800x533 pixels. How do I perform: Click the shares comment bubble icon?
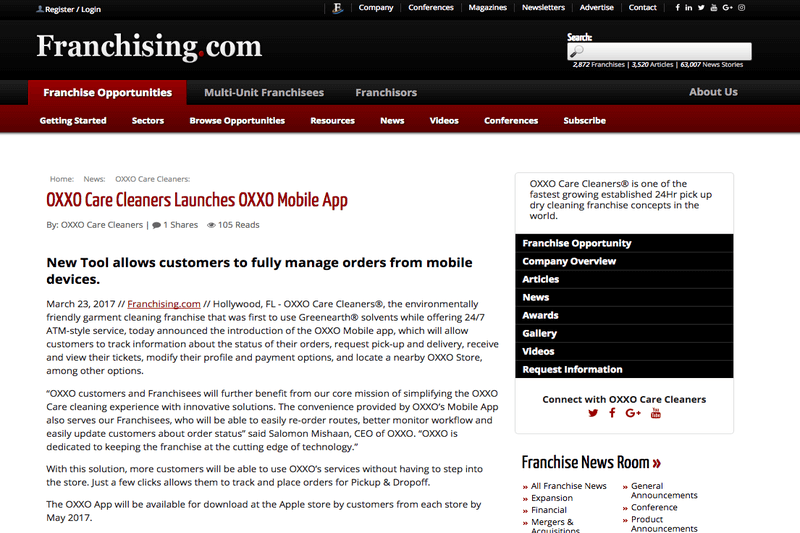pos(157,225)
